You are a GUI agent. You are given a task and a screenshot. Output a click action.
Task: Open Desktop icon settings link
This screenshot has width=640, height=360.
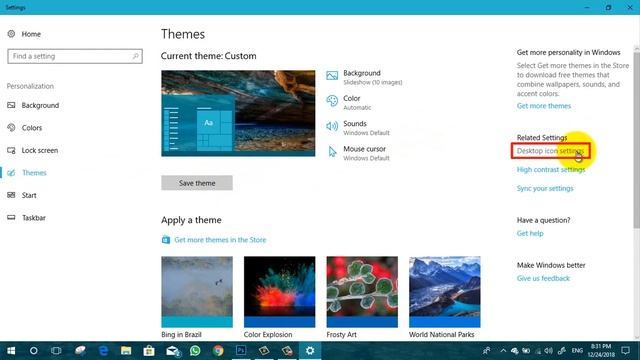click(x=550, y=151)
